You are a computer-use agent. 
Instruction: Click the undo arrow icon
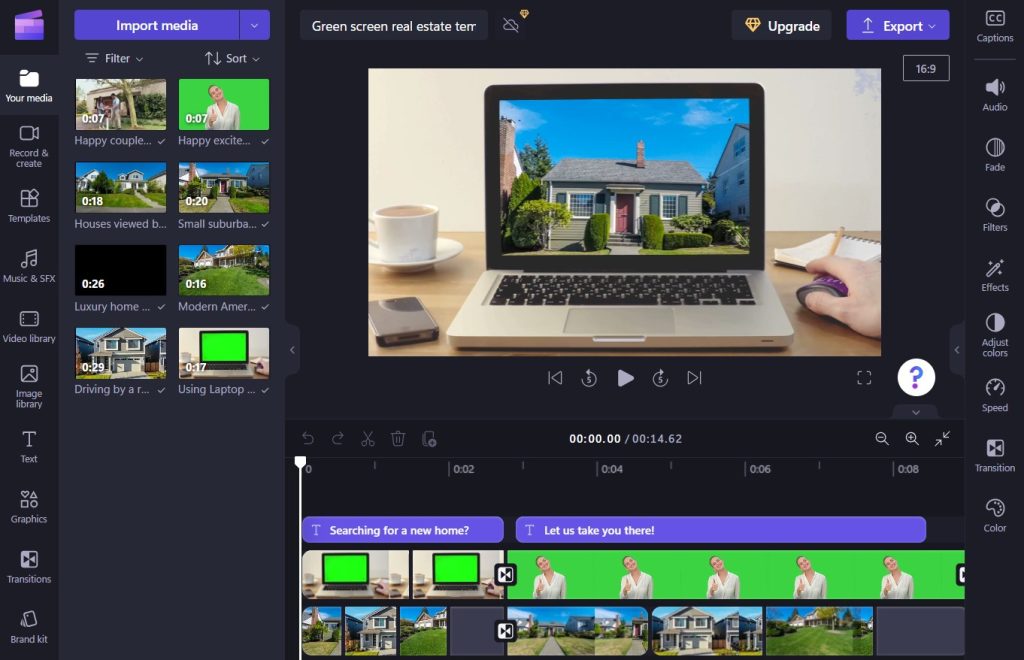[x=308, y=438]
